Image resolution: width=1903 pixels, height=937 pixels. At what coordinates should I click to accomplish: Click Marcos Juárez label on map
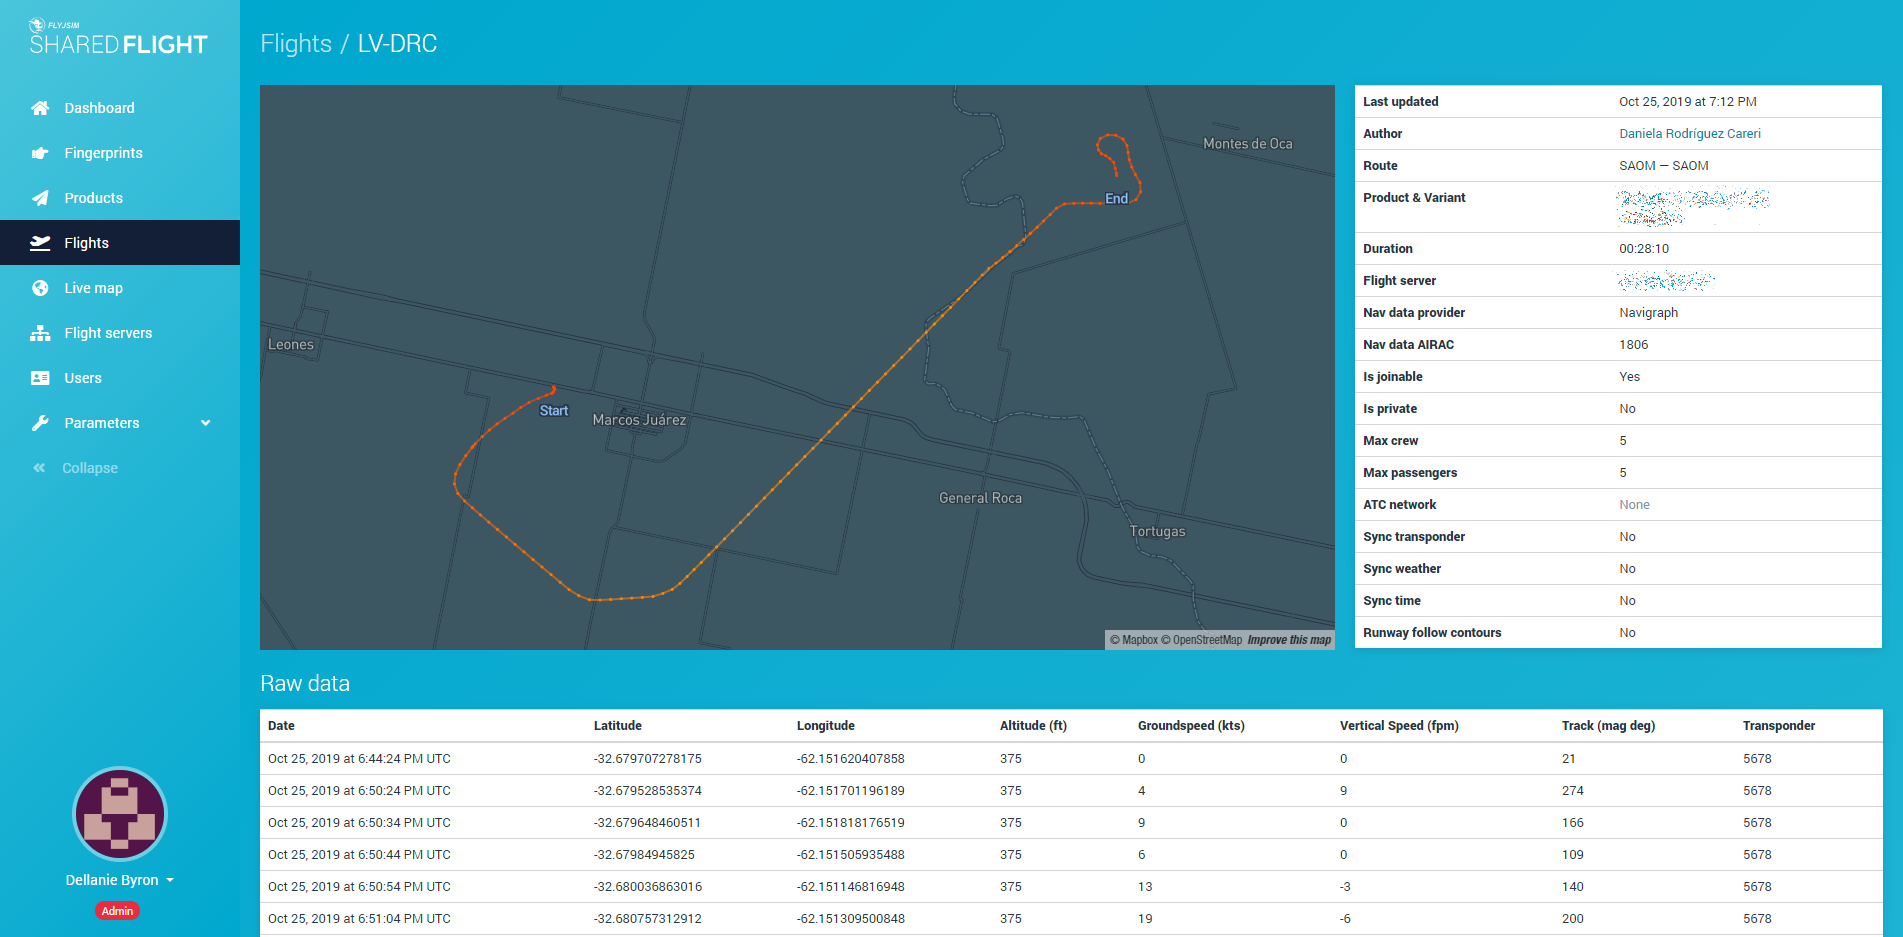[640, 420]
